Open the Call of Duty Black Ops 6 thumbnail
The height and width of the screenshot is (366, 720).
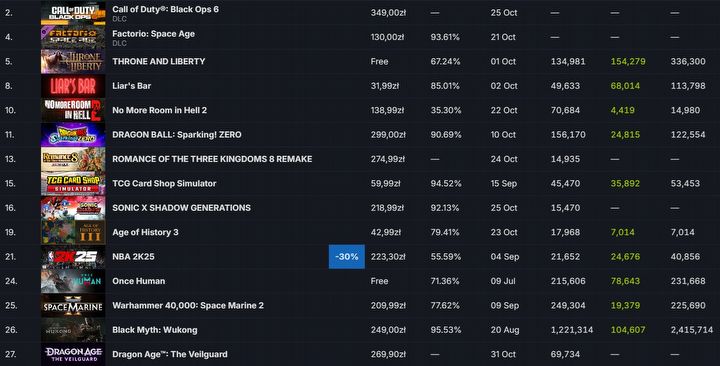coord(73,13)
